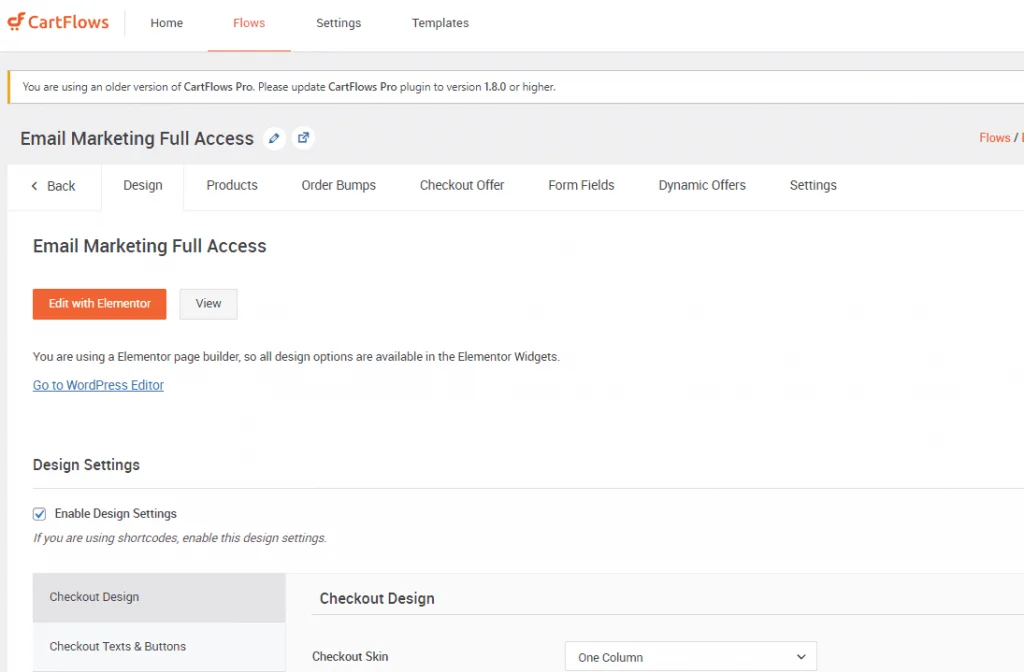This screenshot has width=1024, height=672.
Task: Select the Dynamic Offers tab
Action: pos(702,185)
